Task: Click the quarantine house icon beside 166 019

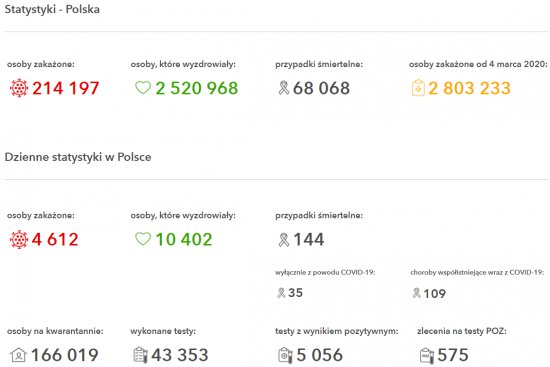Action: tap(18, 355)
